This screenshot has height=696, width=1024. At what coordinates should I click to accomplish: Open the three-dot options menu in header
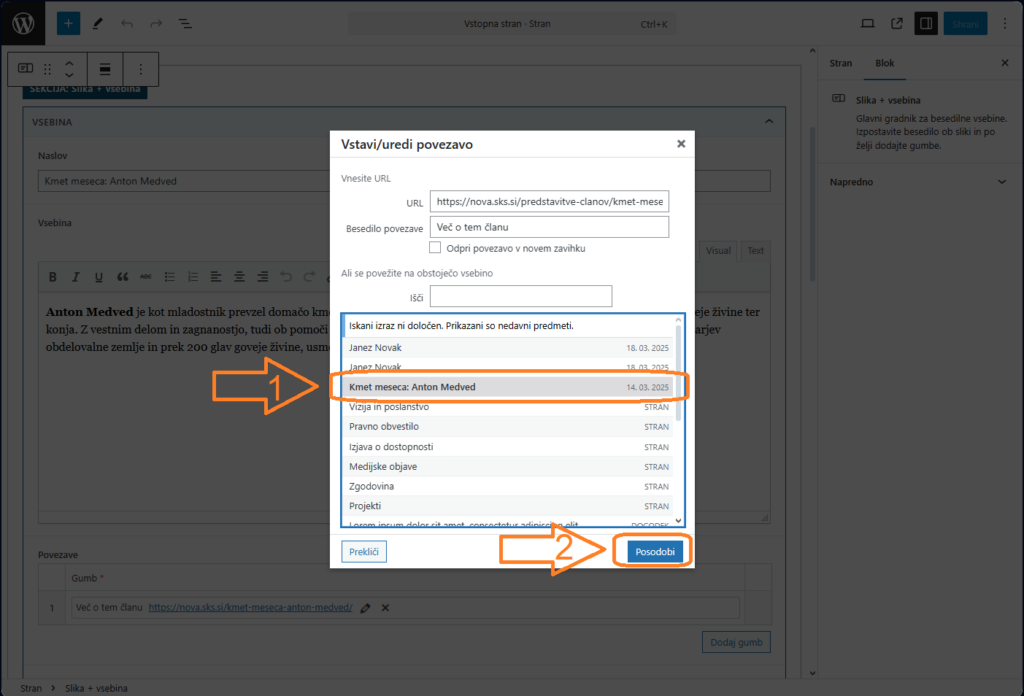point(1004,23)
